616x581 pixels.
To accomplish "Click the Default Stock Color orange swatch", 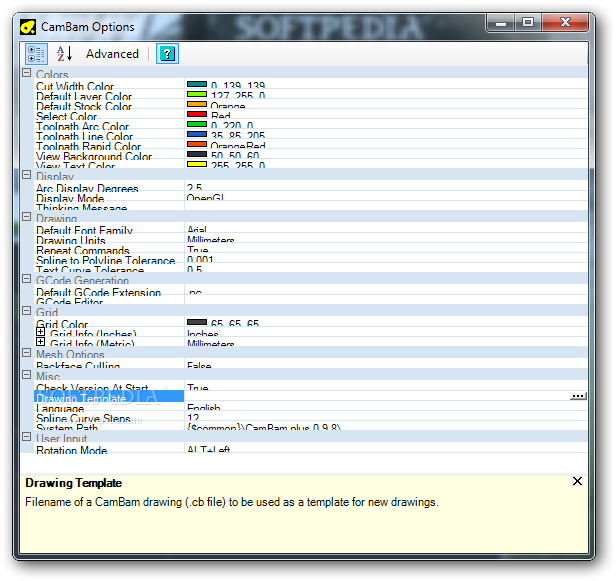I will 197,104.
